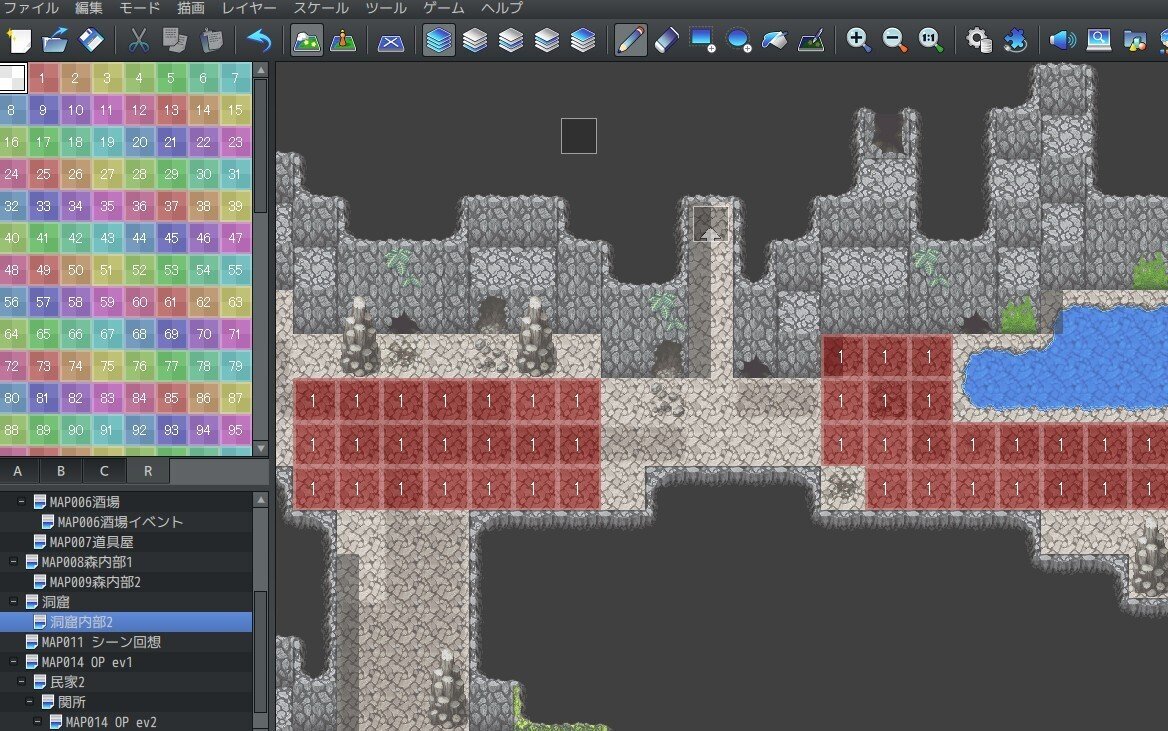Select the Shadow Pen tool
Screen dimensions: 1168x731
810,39
